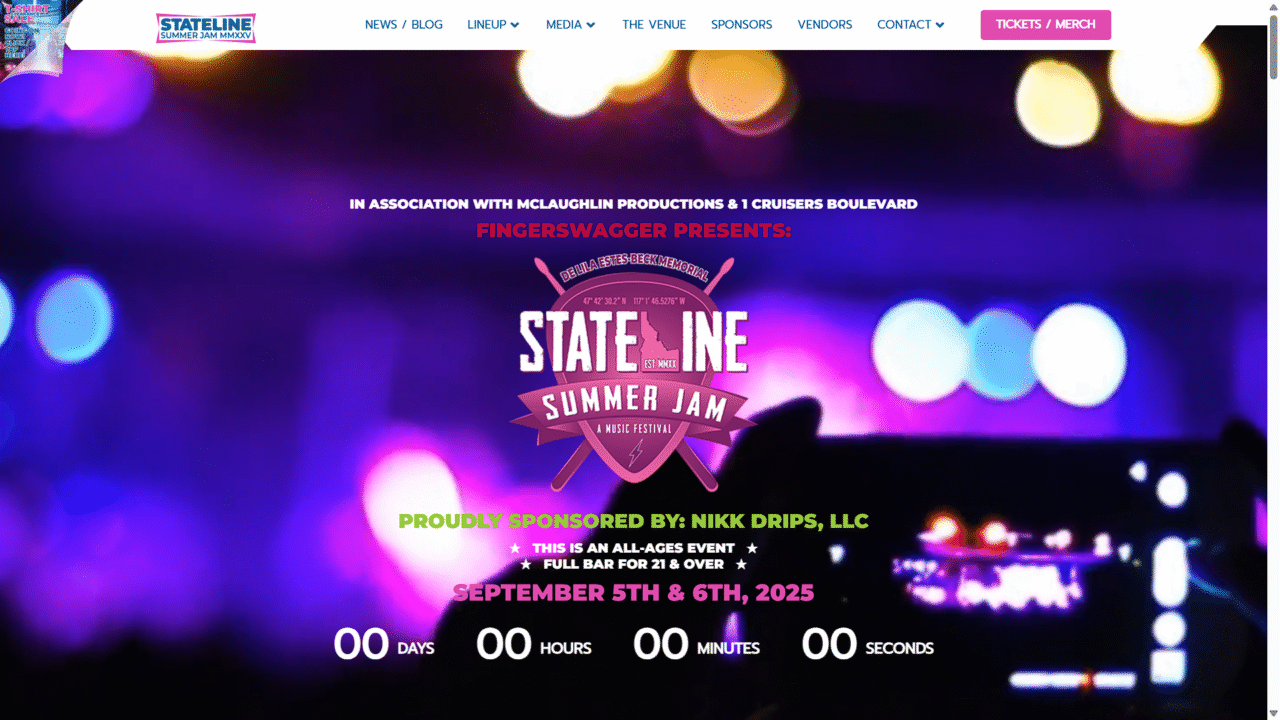Click the scrollbar down arrow

pos(1273,713)
